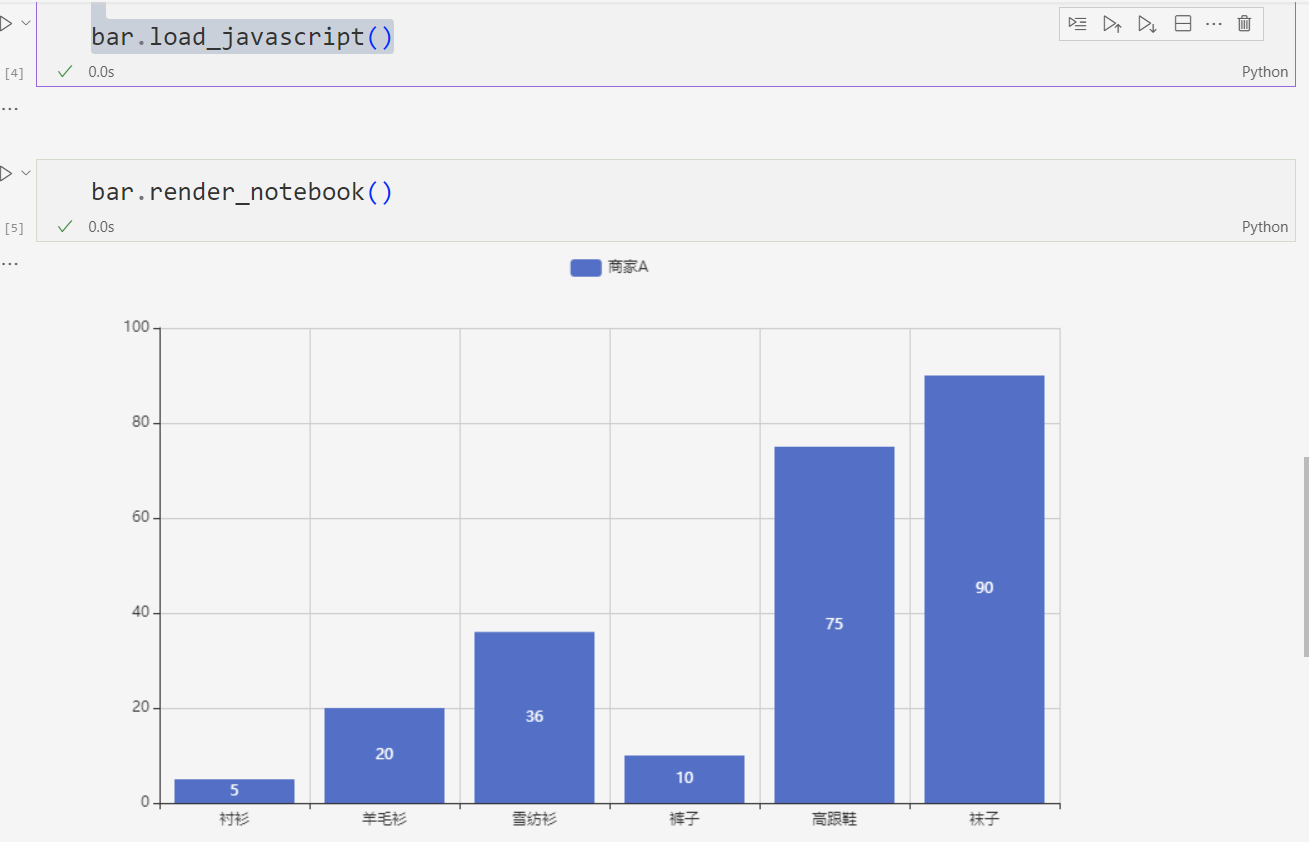Change language mode Python on cell 5
Screen dimensions: 1309x842
coord(1265,227)
